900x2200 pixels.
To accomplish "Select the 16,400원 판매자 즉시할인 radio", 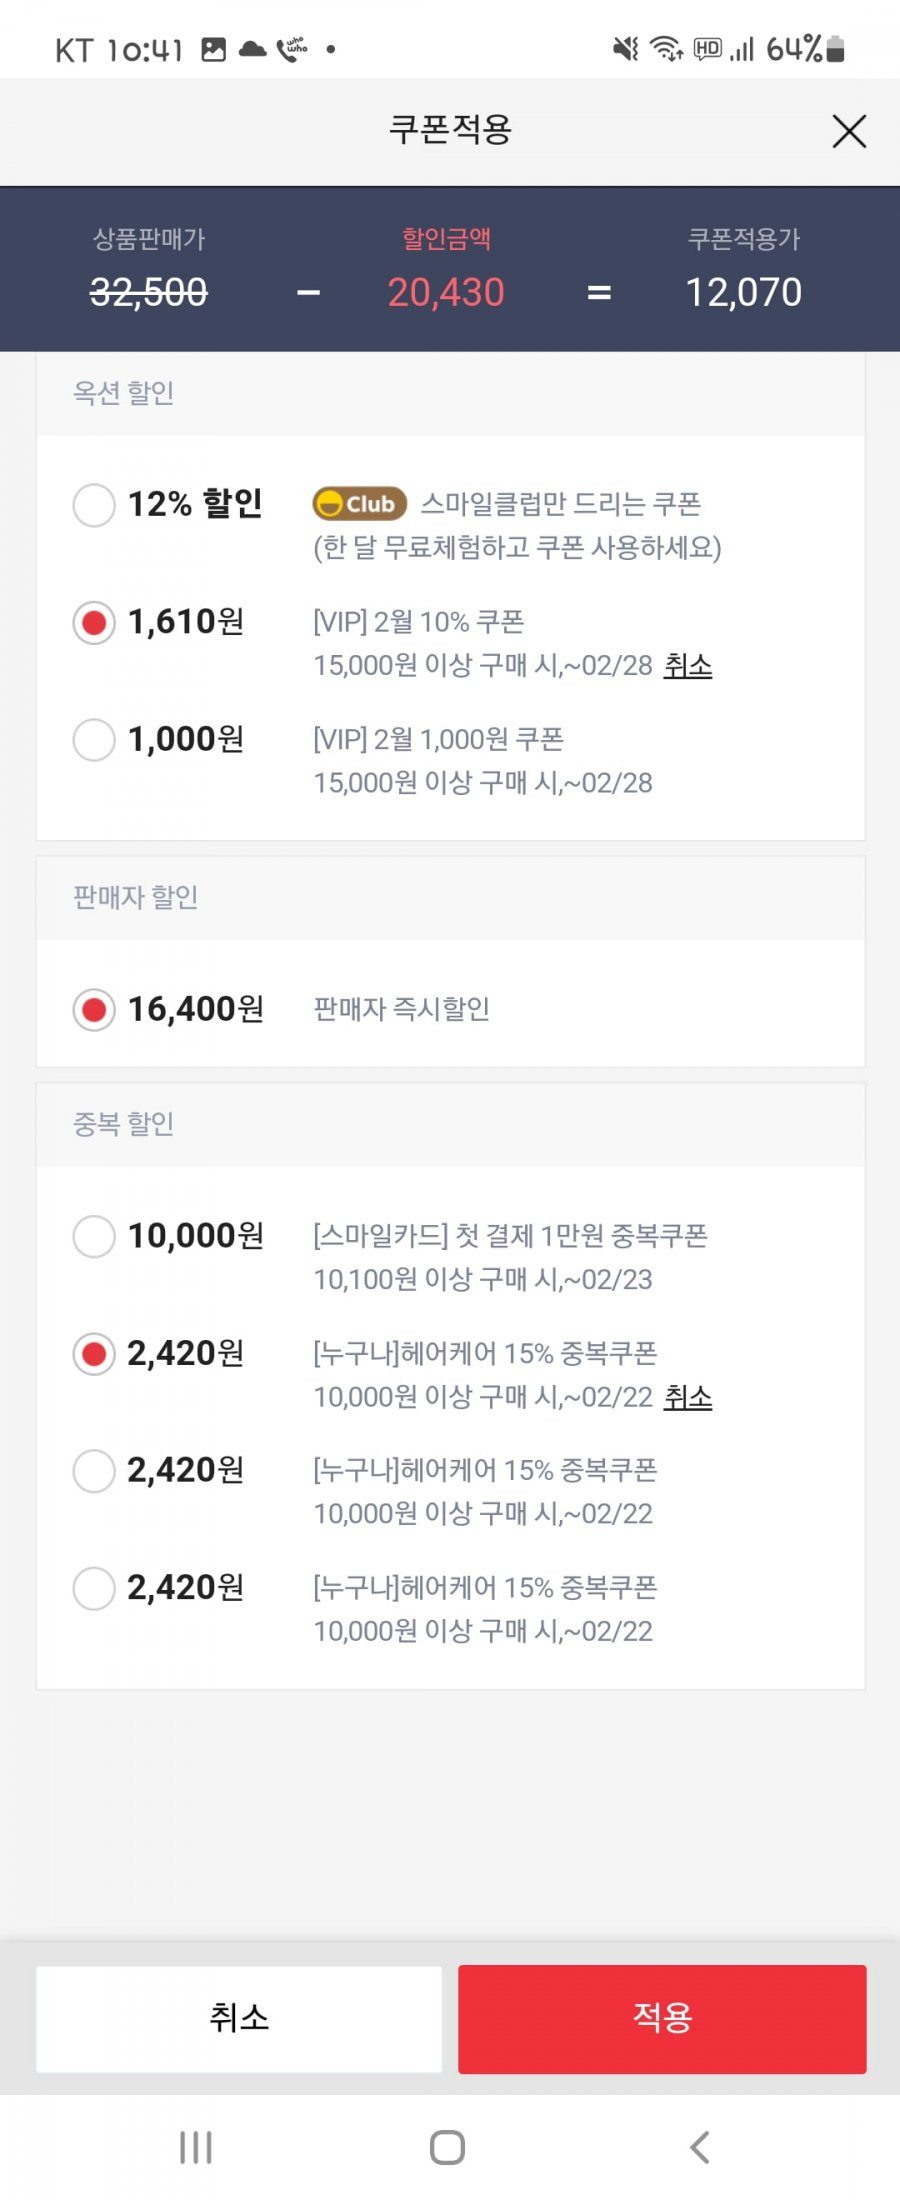I will click(94, 1009).
